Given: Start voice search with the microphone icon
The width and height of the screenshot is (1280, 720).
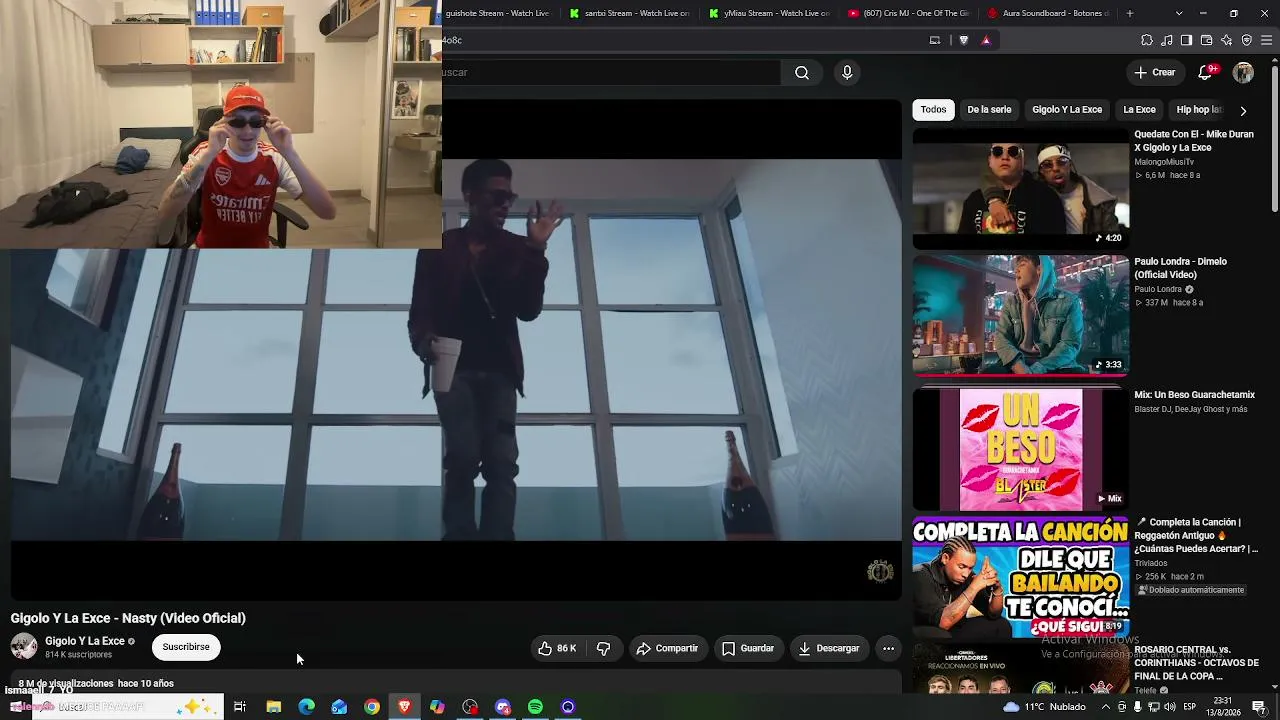Looking at the screenshot, I should pyautogui.click(x=847, y=72).
